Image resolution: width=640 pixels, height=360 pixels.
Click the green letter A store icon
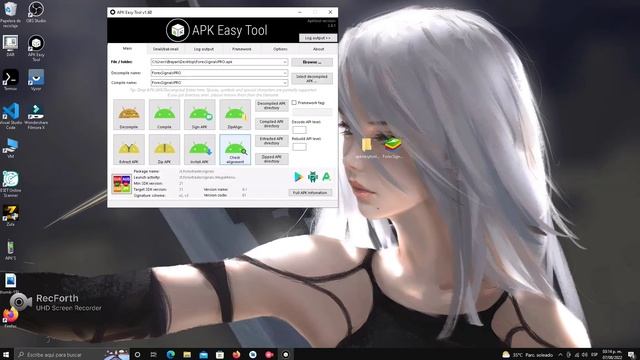327,177
